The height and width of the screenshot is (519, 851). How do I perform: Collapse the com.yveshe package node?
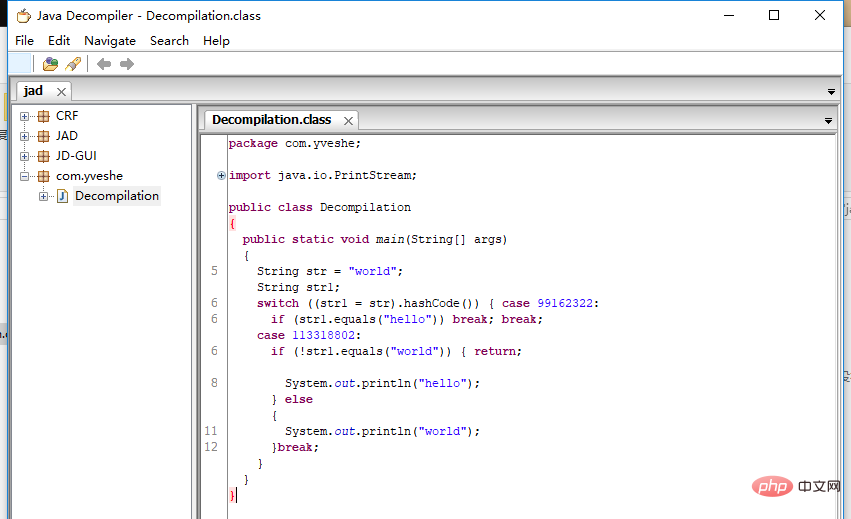click(25, 176)
